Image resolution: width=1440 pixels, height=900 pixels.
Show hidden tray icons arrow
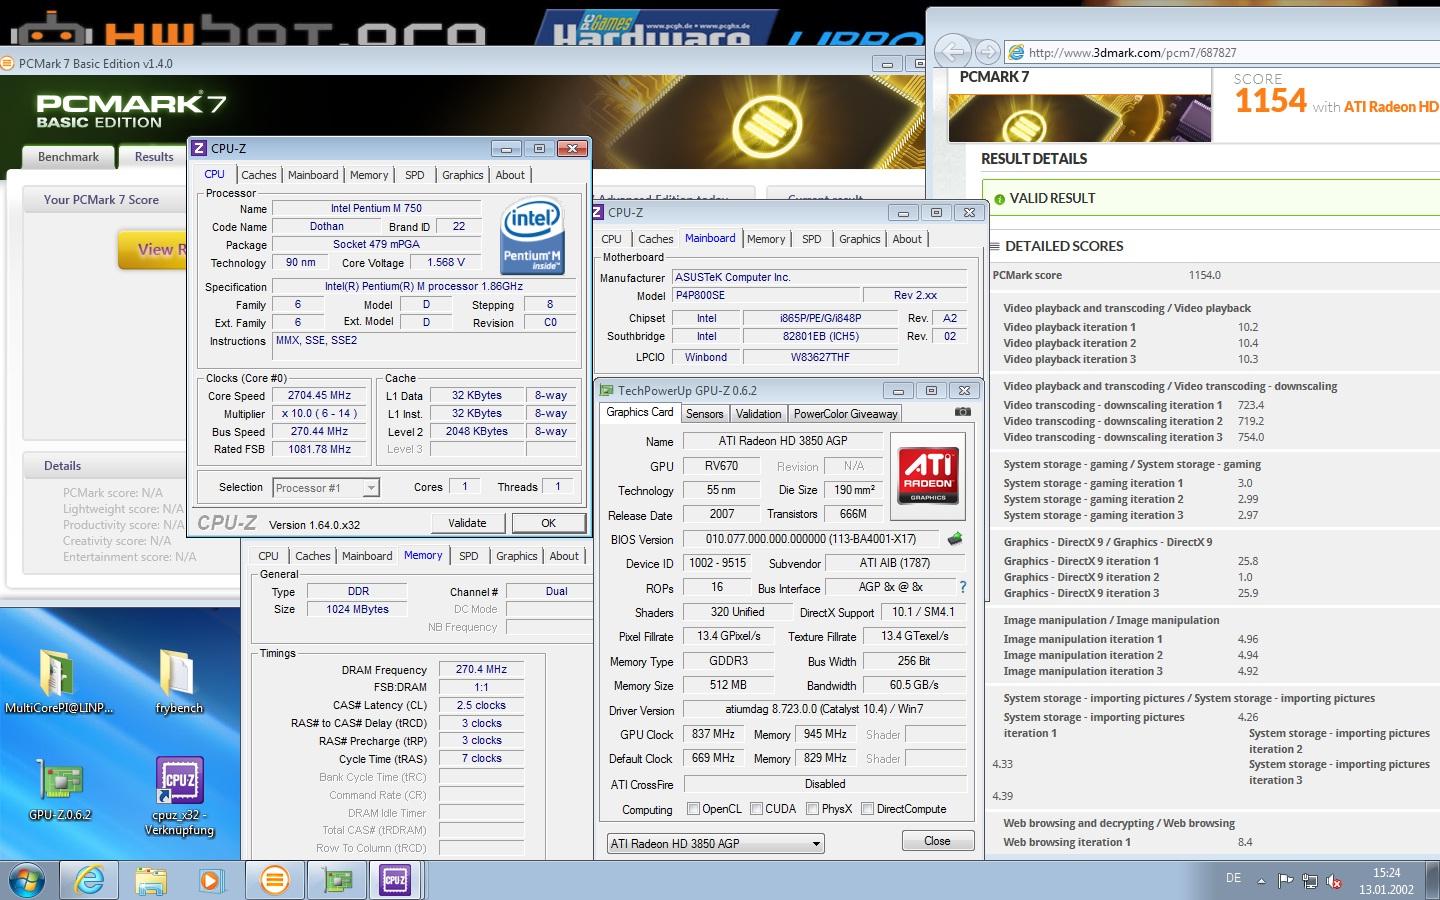tap(1261, 882)
